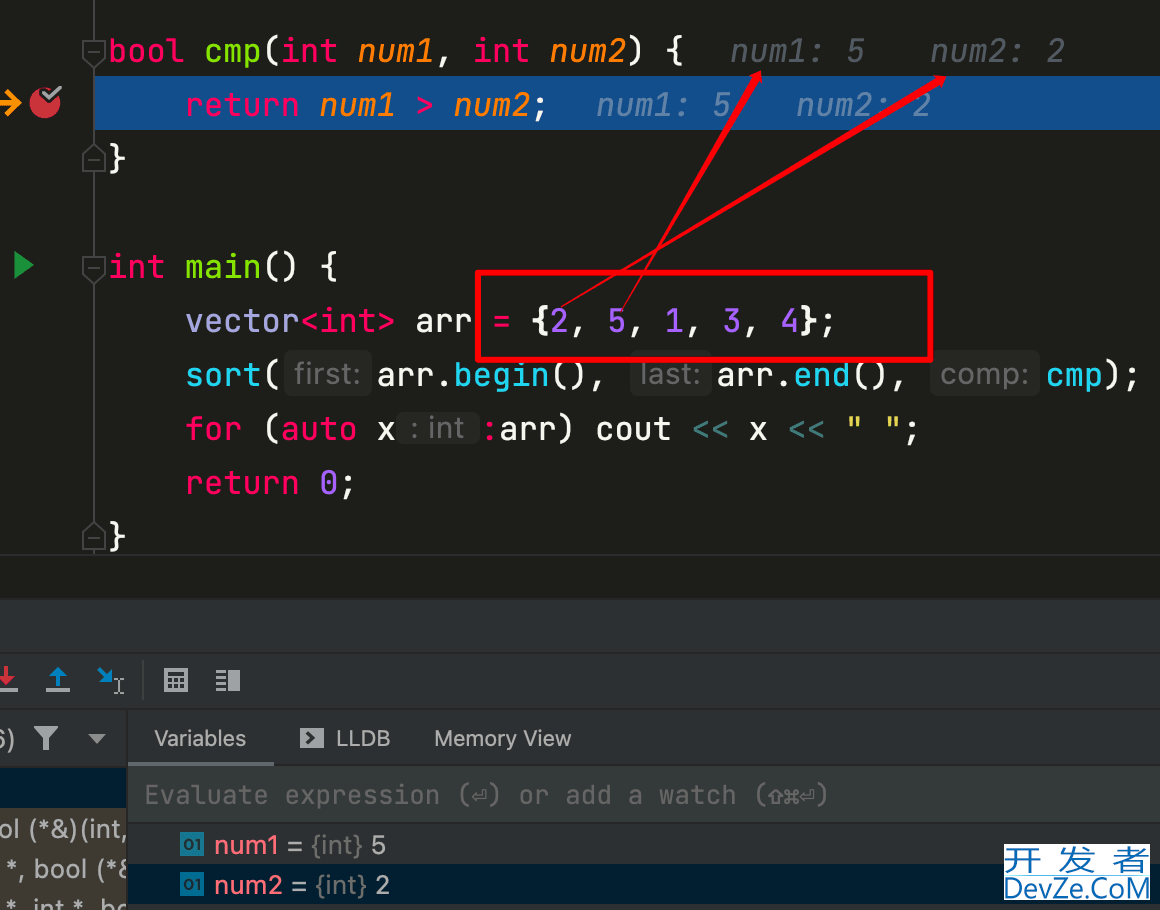Collapse the main function fold marker
The height and width of the screenshot is (910, 1160).
pyautogui.click(x=93, y=268)
